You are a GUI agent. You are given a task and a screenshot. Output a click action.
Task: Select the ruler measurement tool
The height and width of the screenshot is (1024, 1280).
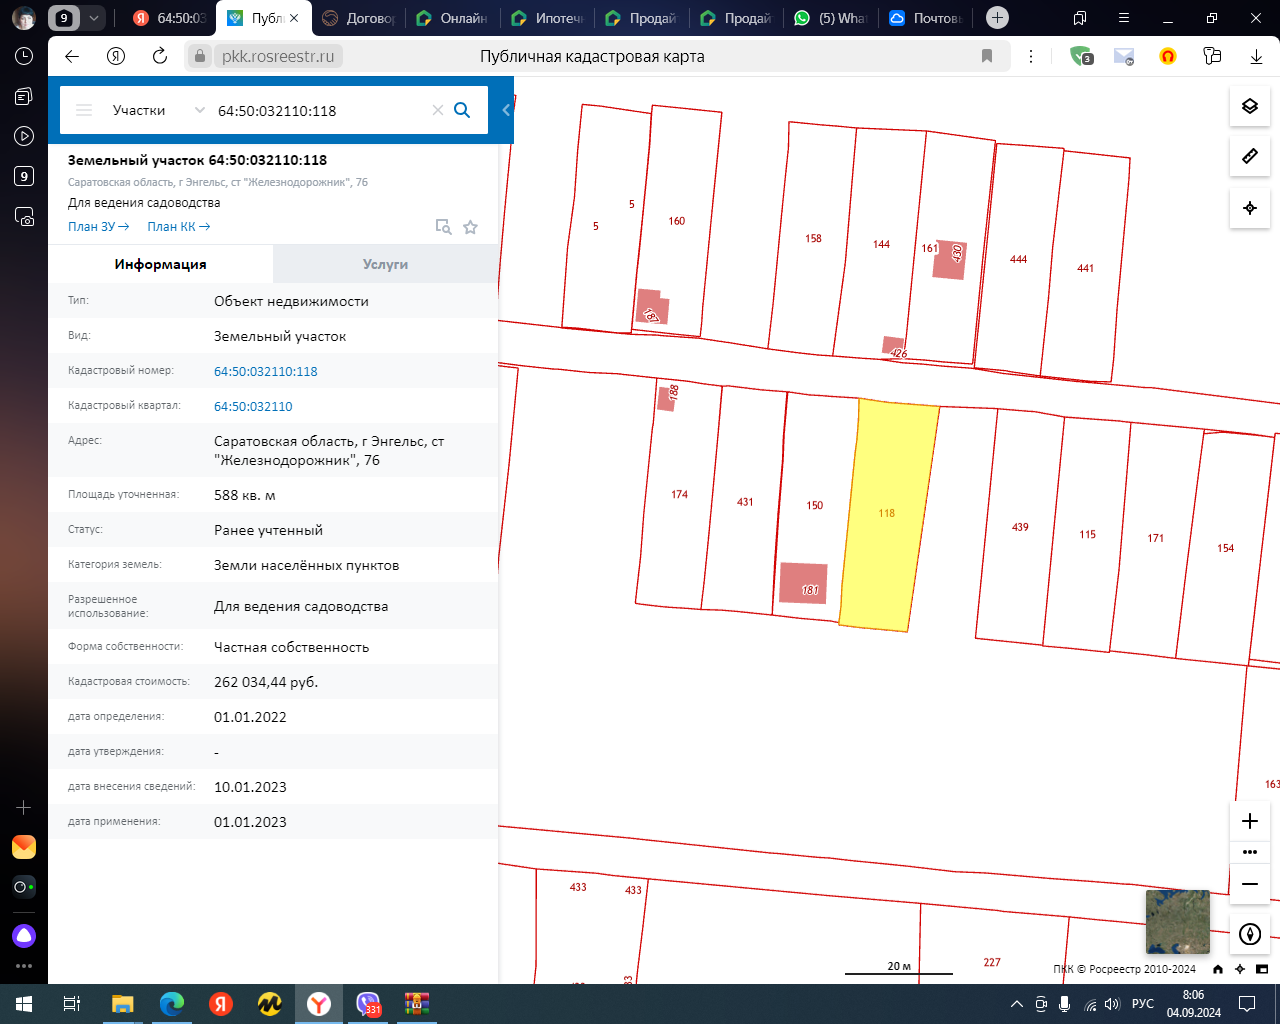(1250, 156)
